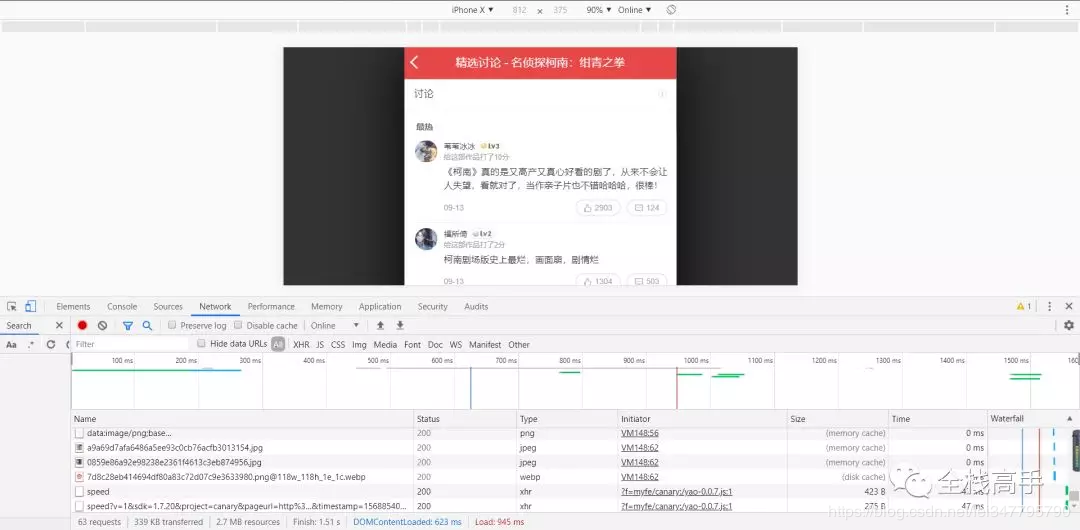Switch to the Memory tab
This screenshot has height=530, width=1080.
click(326, 307)
